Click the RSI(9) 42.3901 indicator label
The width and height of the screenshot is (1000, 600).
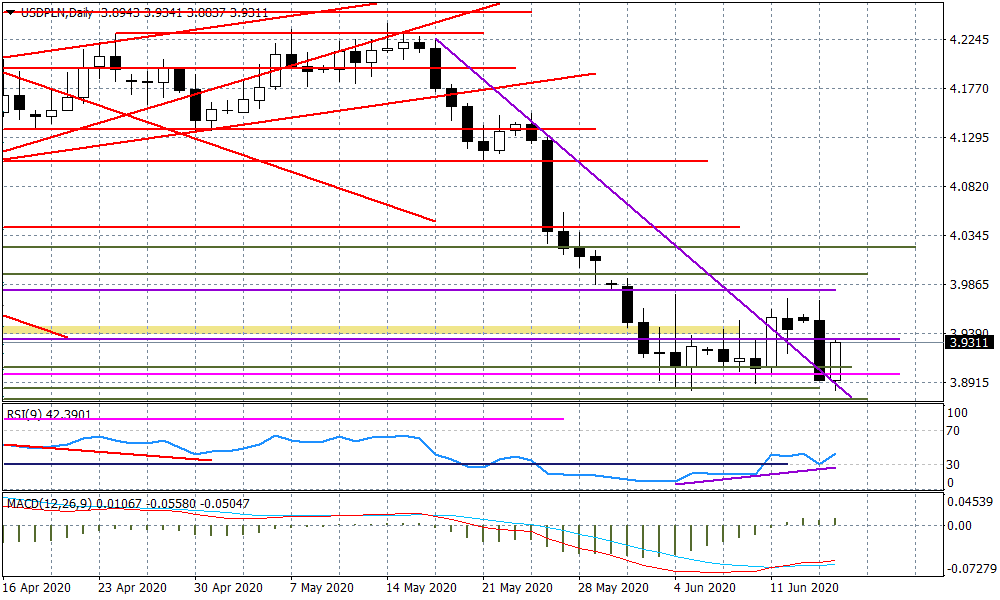click(x=49, y=414)
